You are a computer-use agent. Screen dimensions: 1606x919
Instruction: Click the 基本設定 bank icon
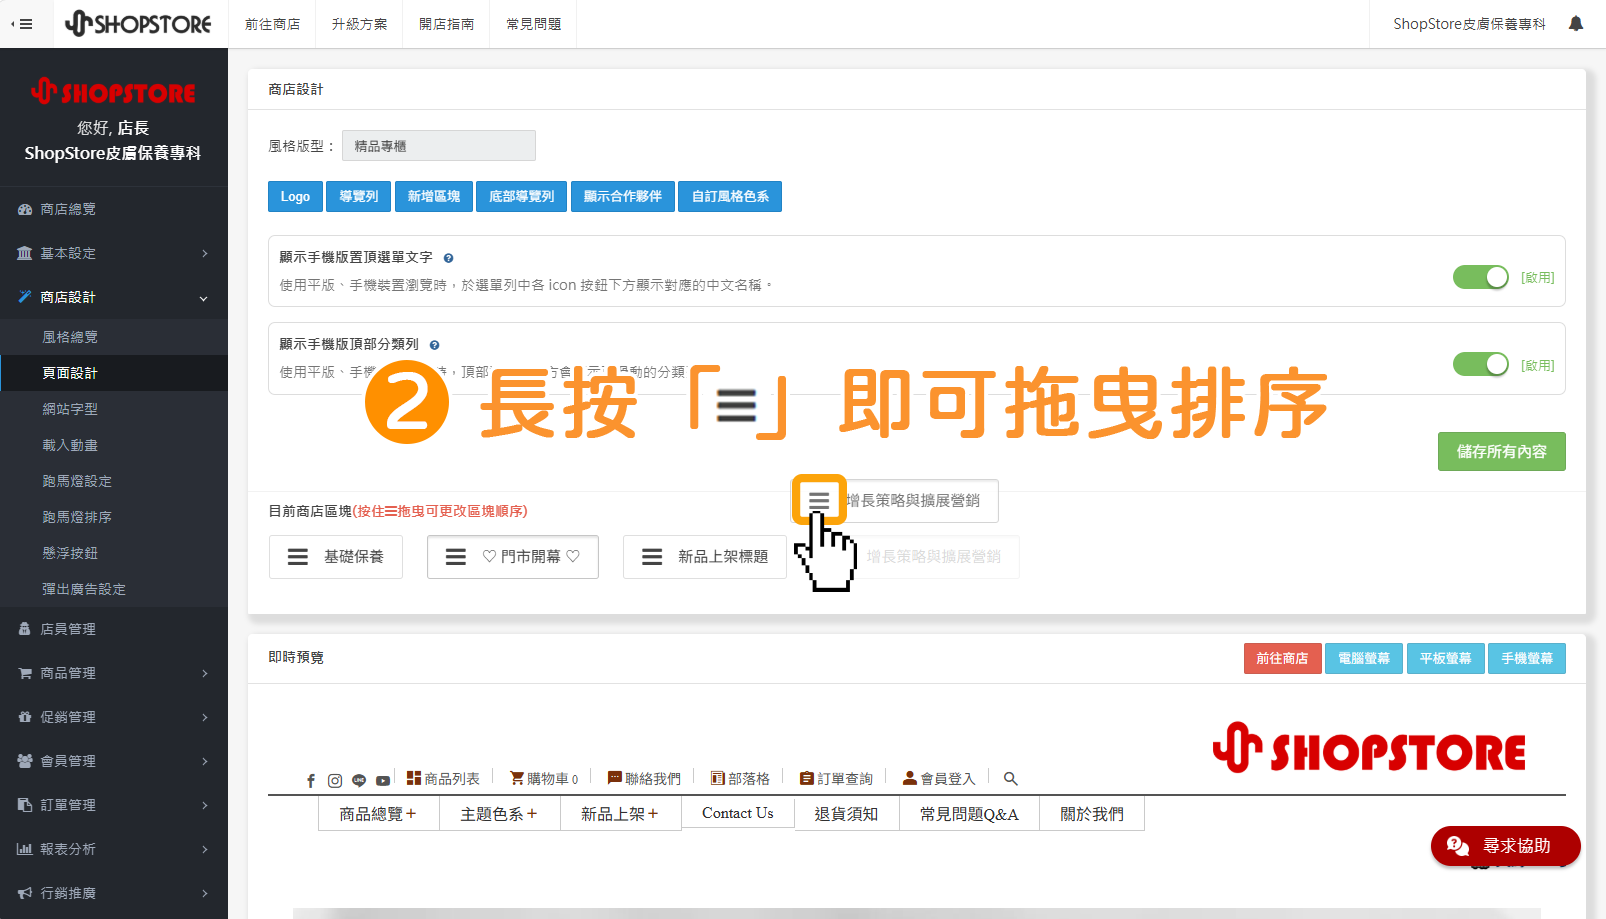(25, 254)
